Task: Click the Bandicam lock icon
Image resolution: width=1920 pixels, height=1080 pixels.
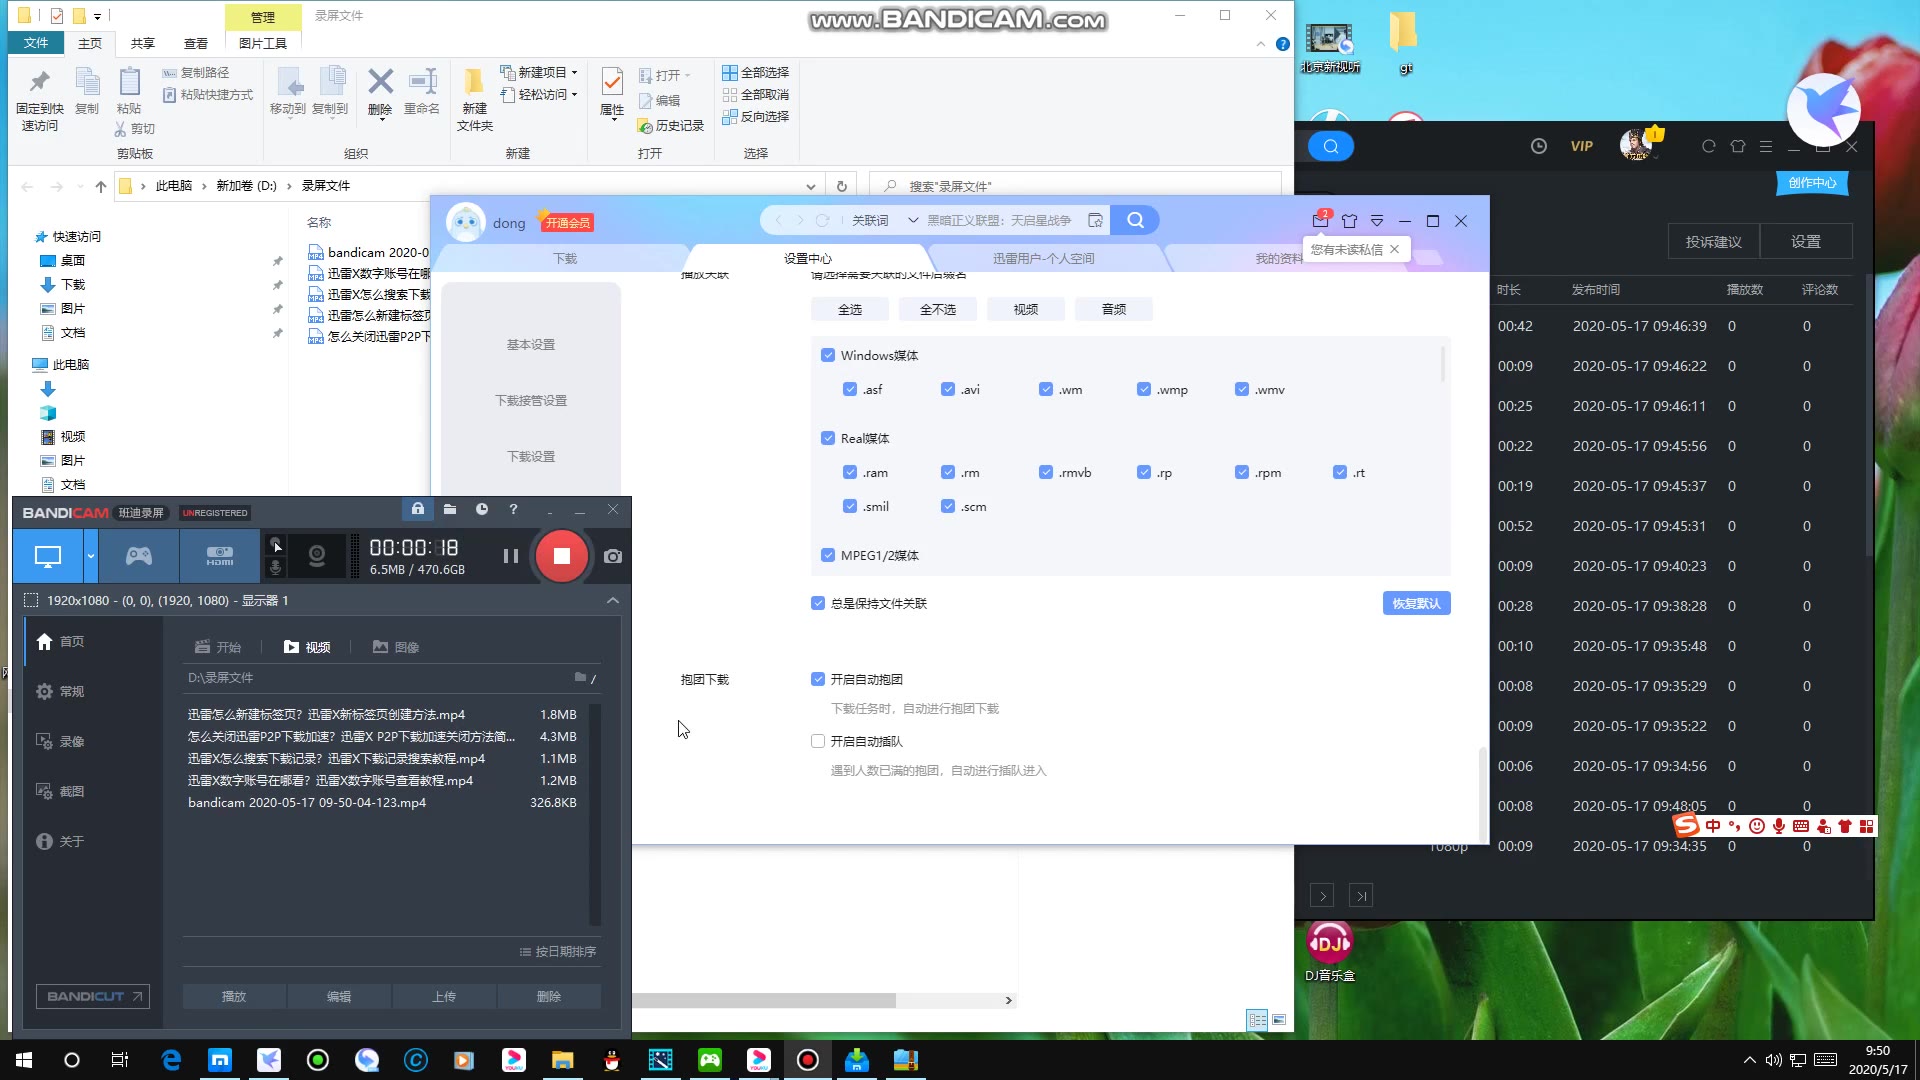Action: (418, 509)
